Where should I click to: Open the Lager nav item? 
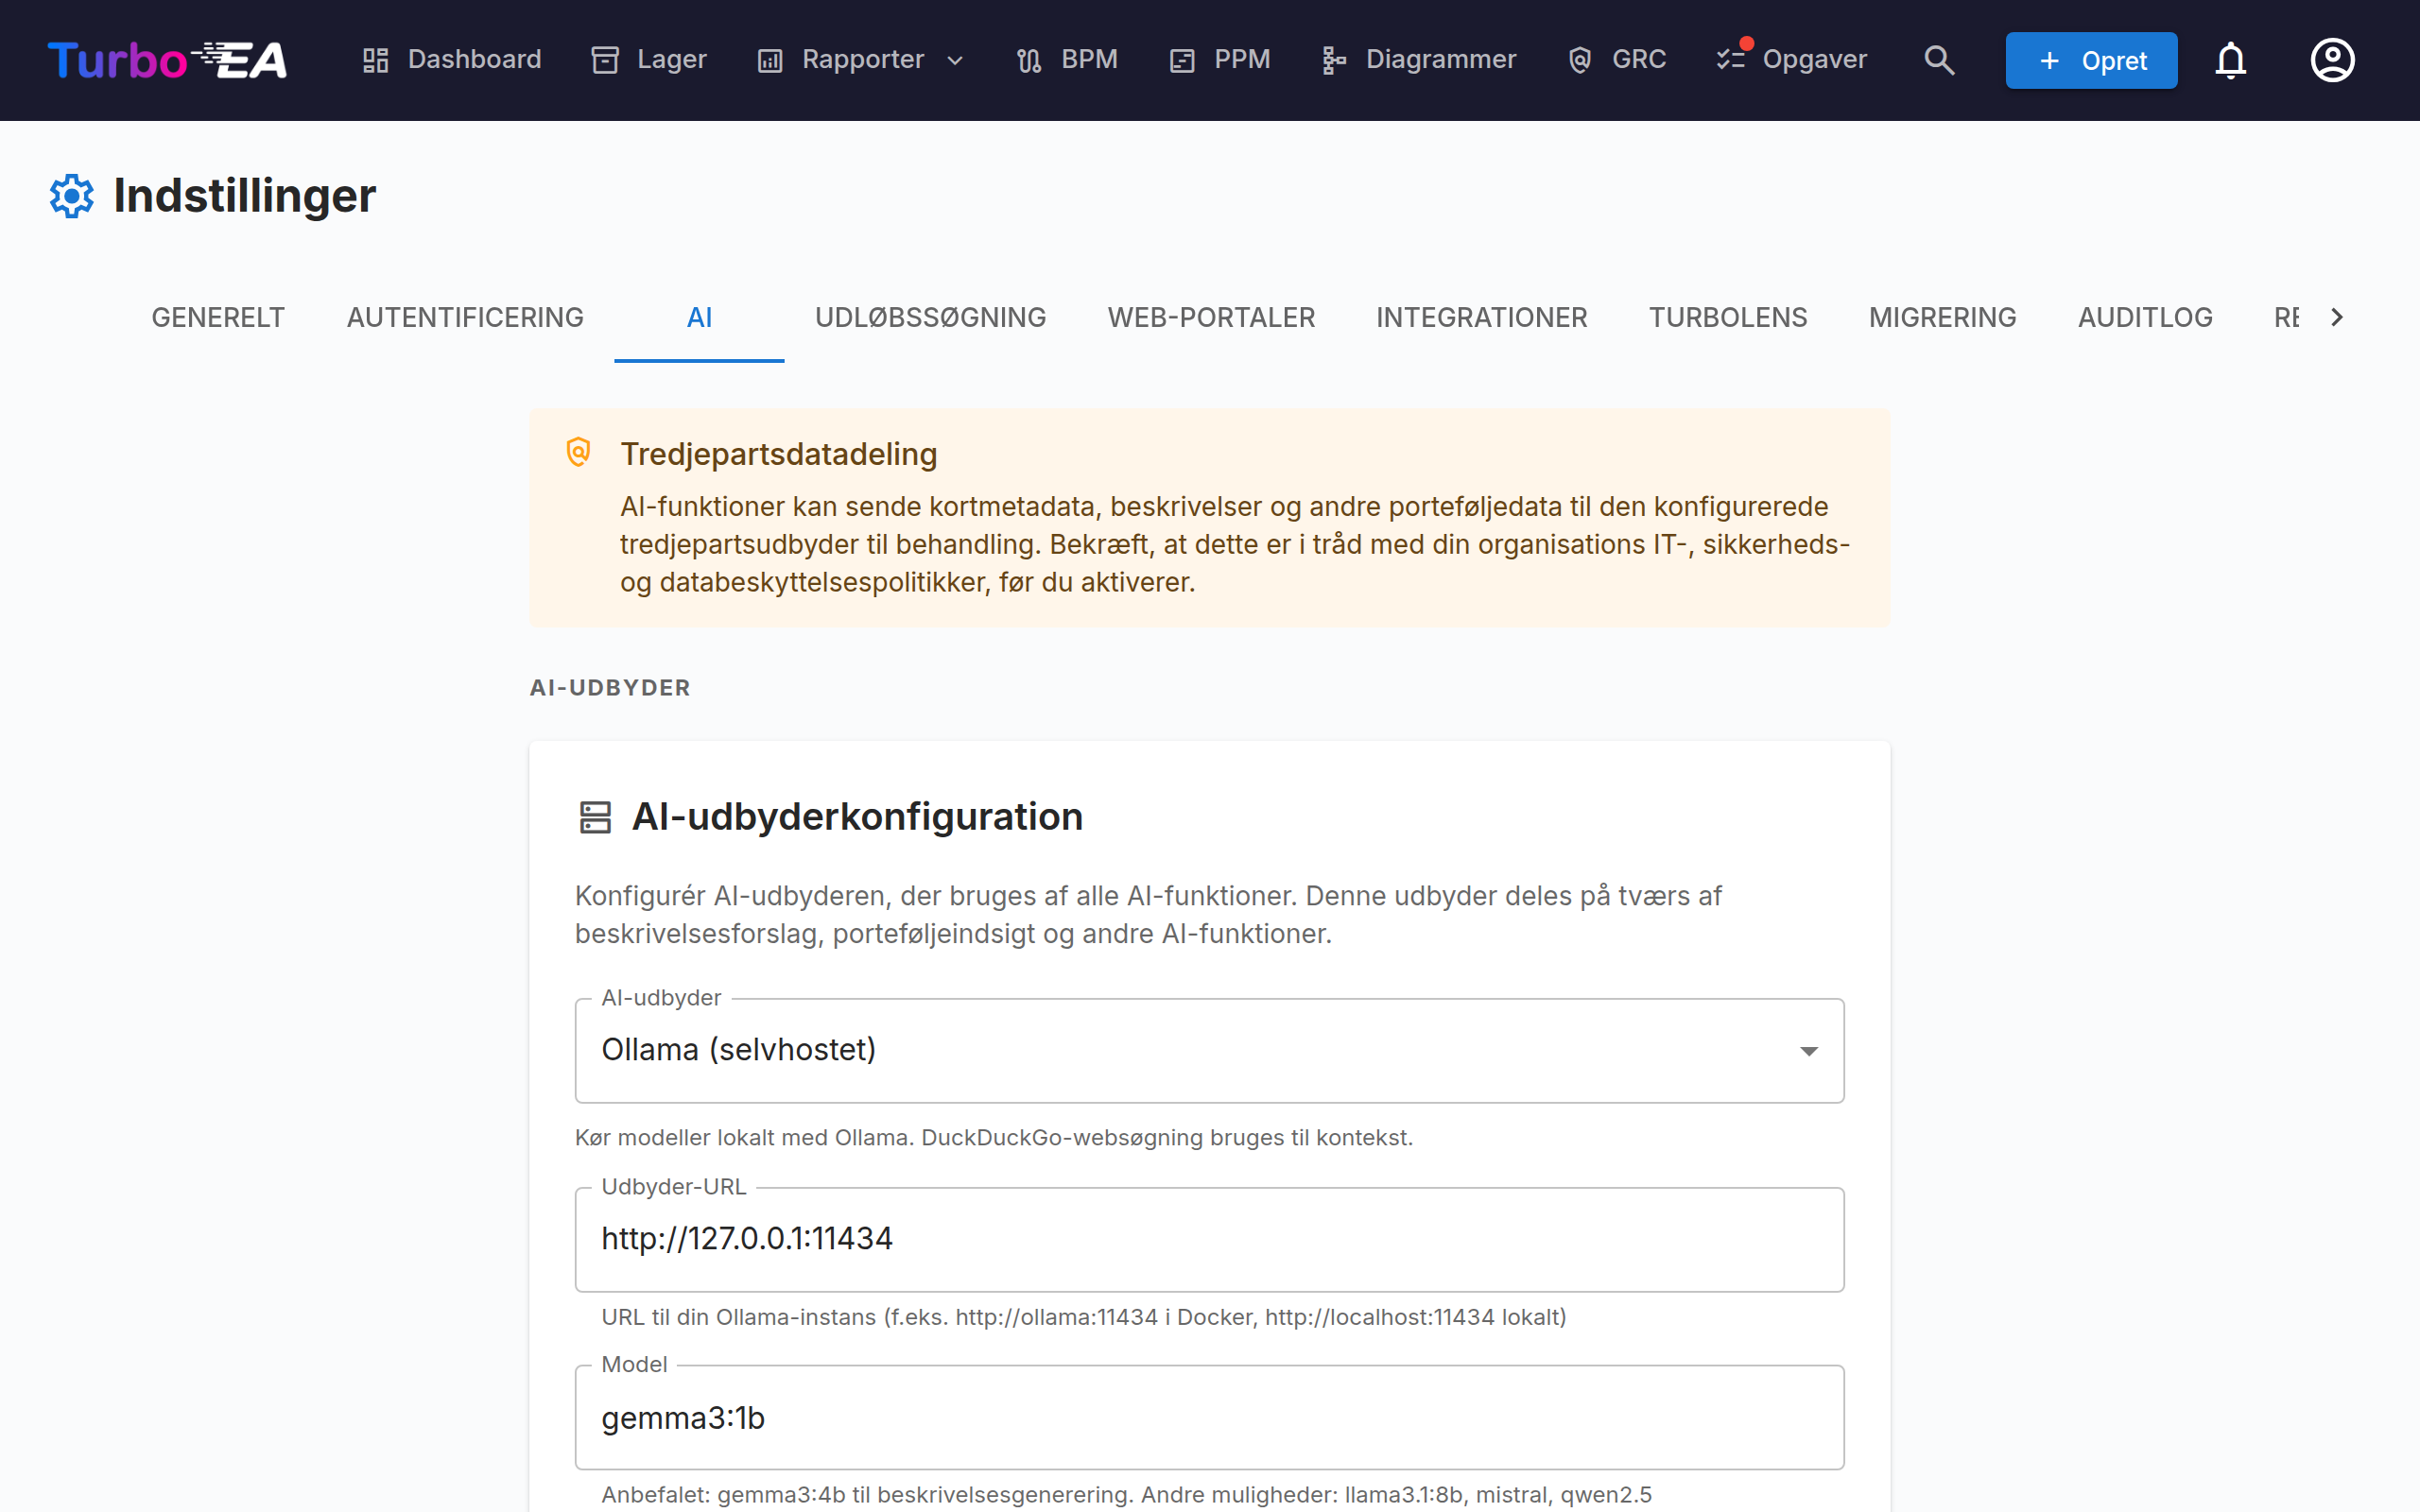[x=649, y=60]
